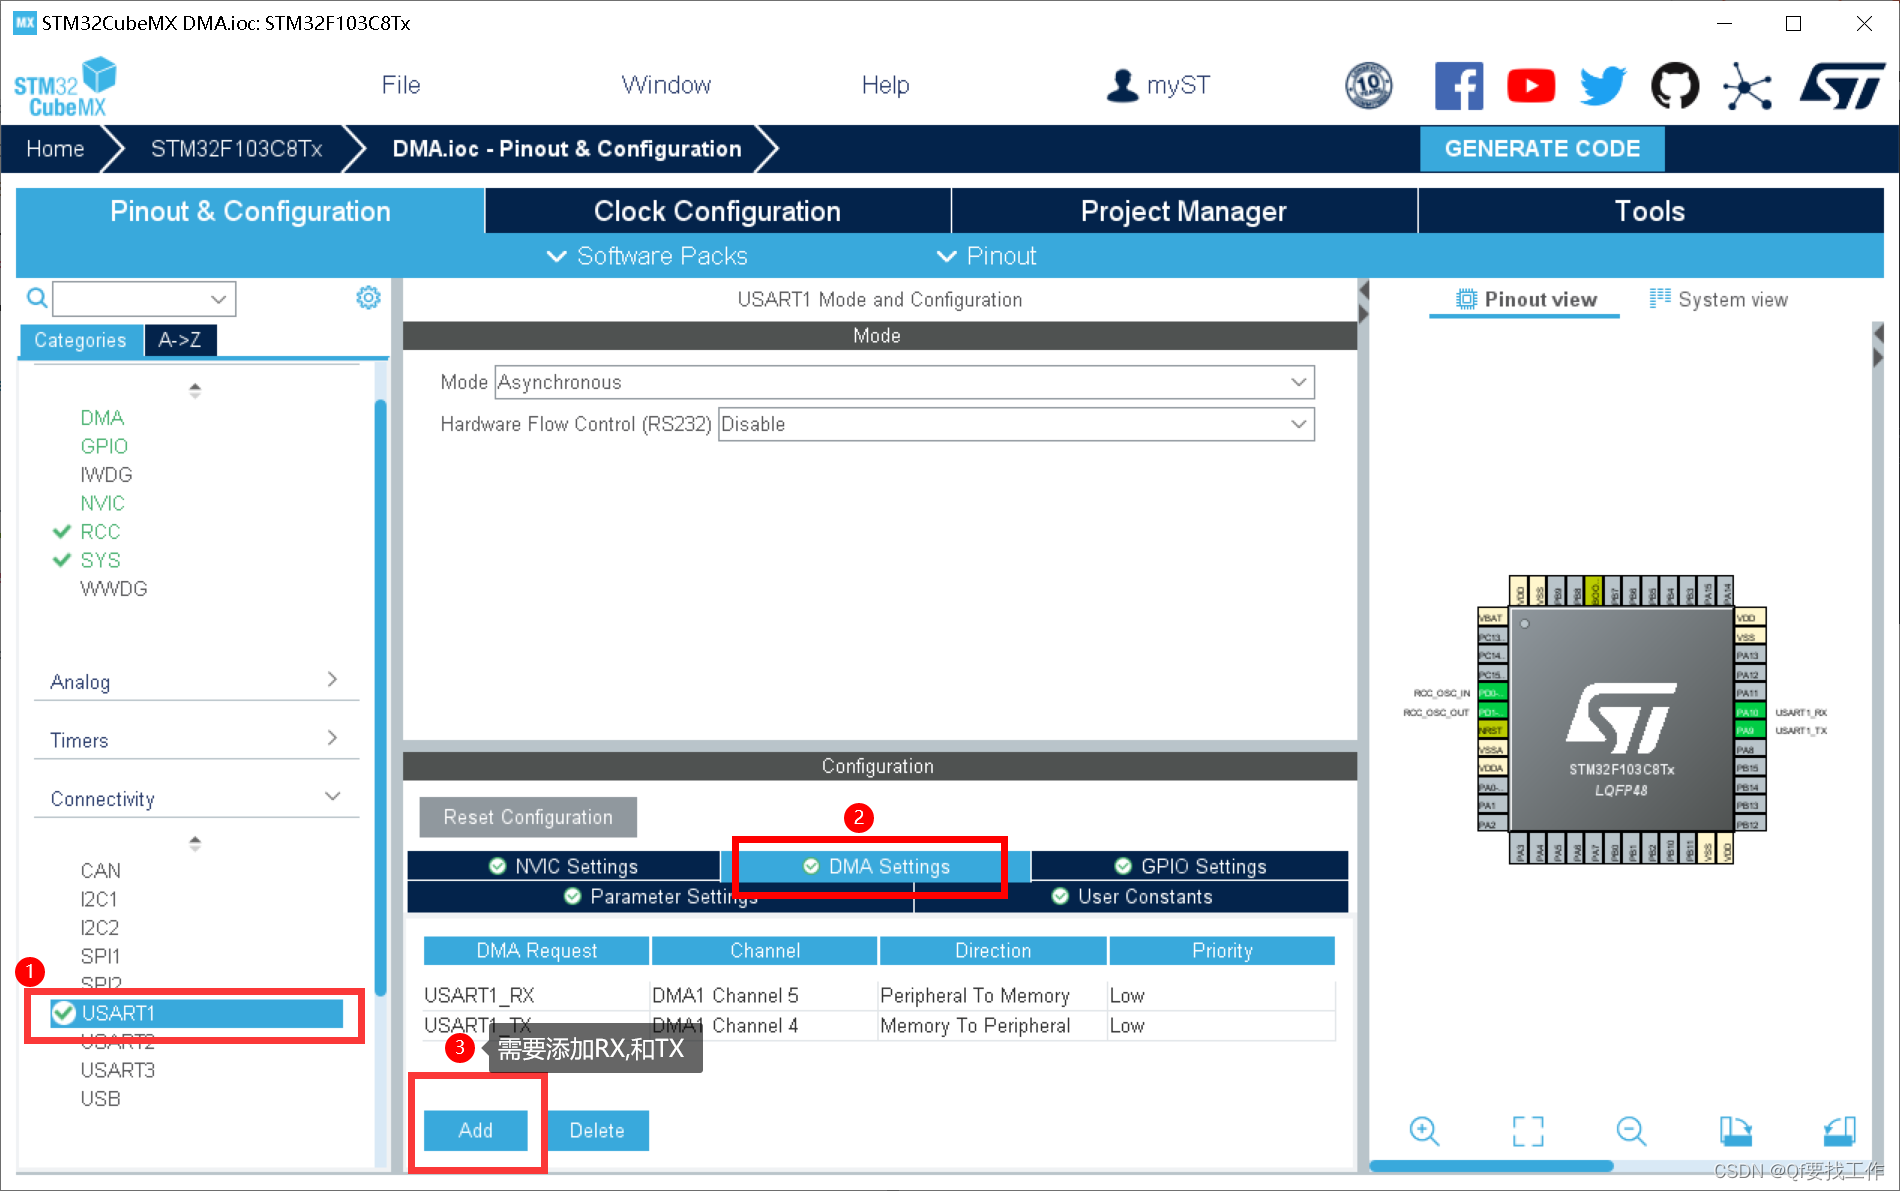This screenshot has height=1191, width=1900.
Task: Open the Window menu
Action: pyautogui.click(x=666, y=85)
